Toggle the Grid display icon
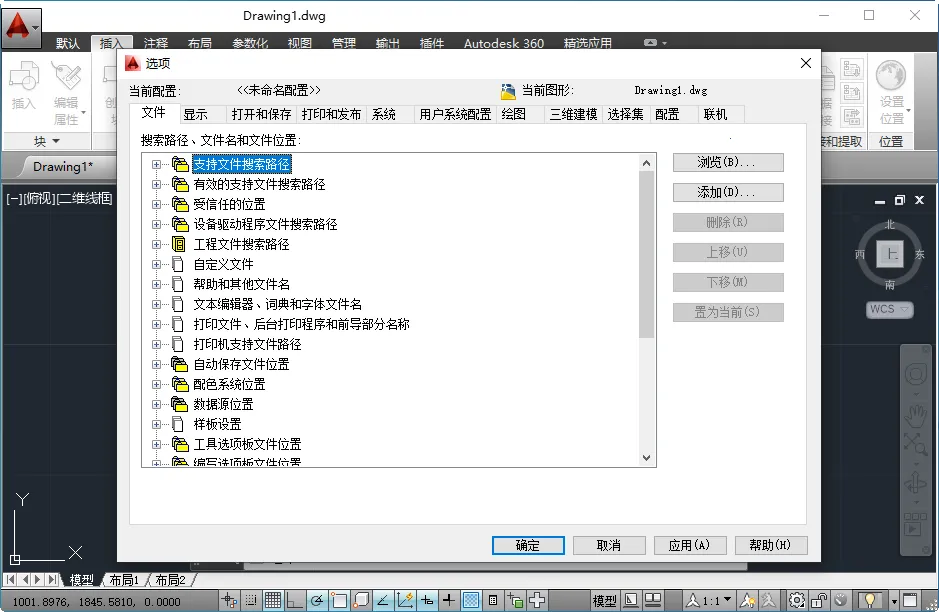Viewport: 939px width, 612px height. tap(272, 600)
